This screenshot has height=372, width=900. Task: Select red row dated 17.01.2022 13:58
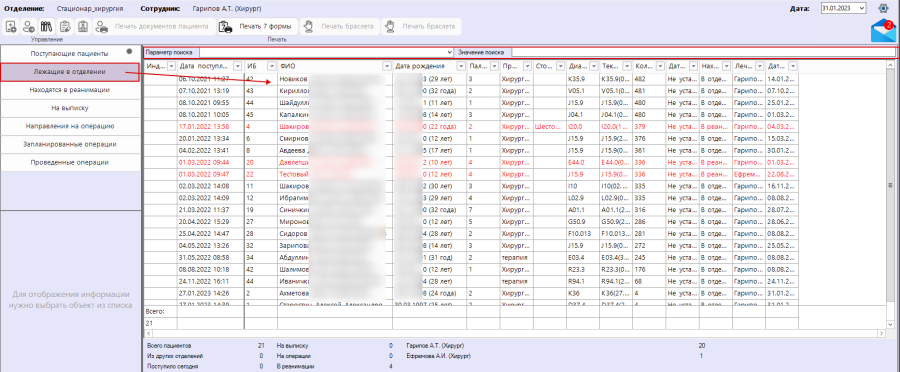pos(471,126)
